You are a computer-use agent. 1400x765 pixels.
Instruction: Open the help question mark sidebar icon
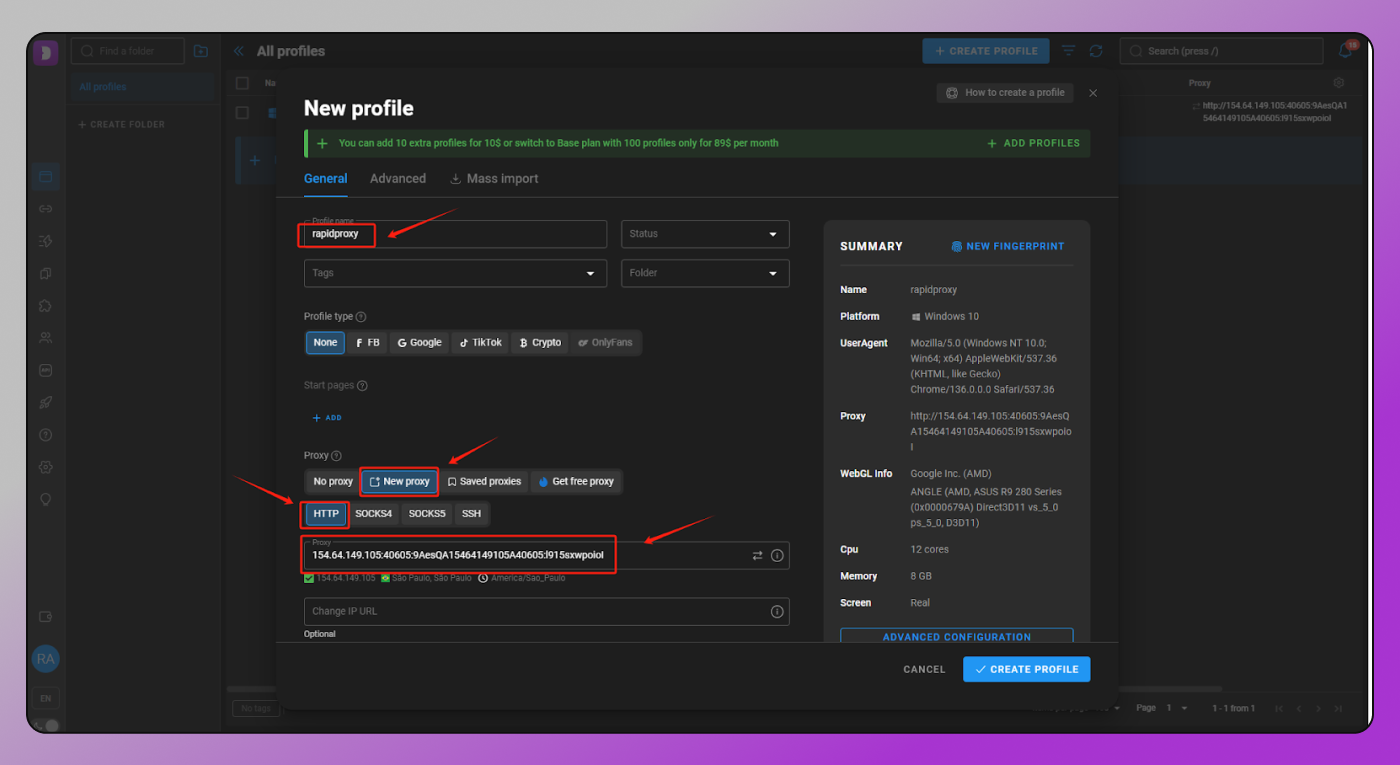[45, 435]
